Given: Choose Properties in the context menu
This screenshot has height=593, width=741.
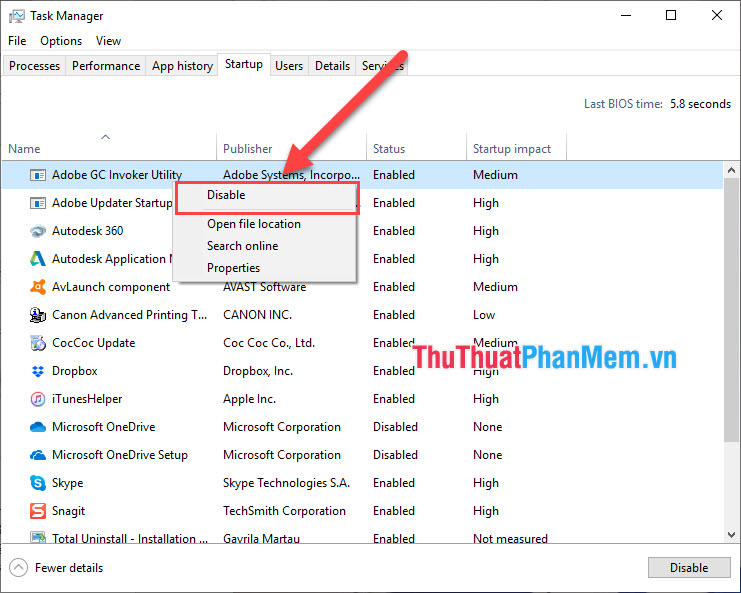Looking at the screenshot, I should pyautogui.click(x=233, y=268).
